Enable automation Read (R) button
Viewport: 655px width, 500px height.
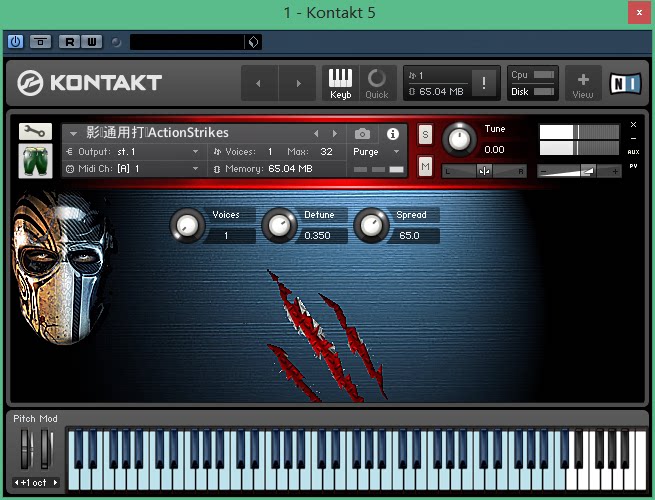(x=69, y=42)
